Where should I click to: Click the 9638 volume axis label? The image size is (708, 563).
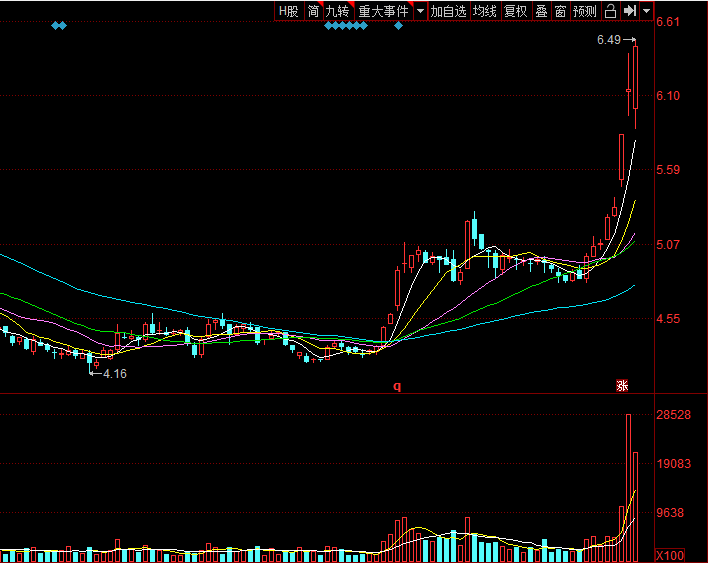[670, 513]
